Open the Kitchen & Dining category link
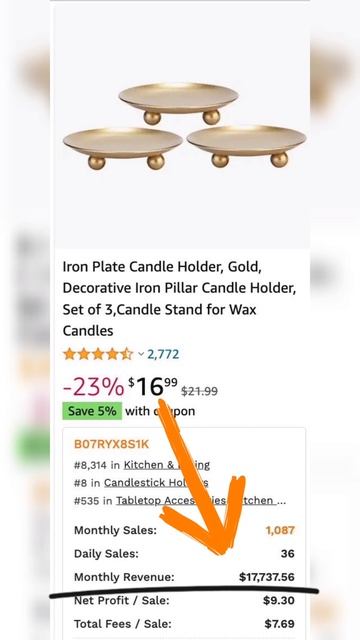The height and width of the screenshot is (640, 360). [x=167, y=464]
